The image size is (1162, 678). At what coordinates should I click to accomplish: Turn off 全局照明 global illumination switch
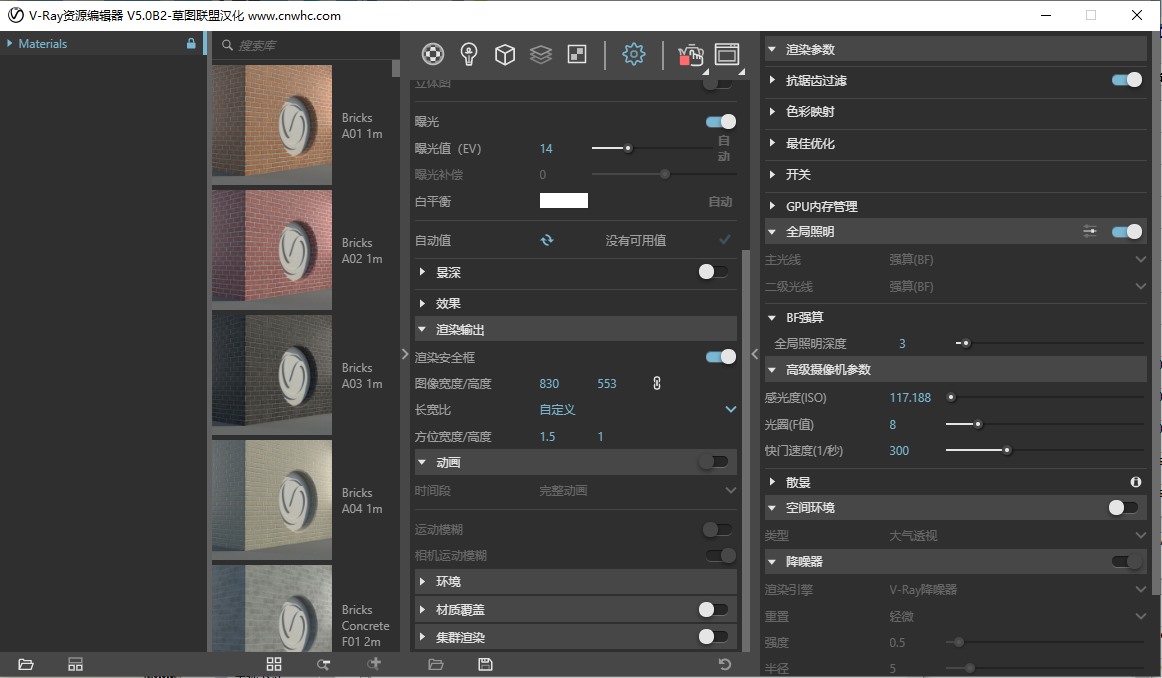[x=1126, y=232]
